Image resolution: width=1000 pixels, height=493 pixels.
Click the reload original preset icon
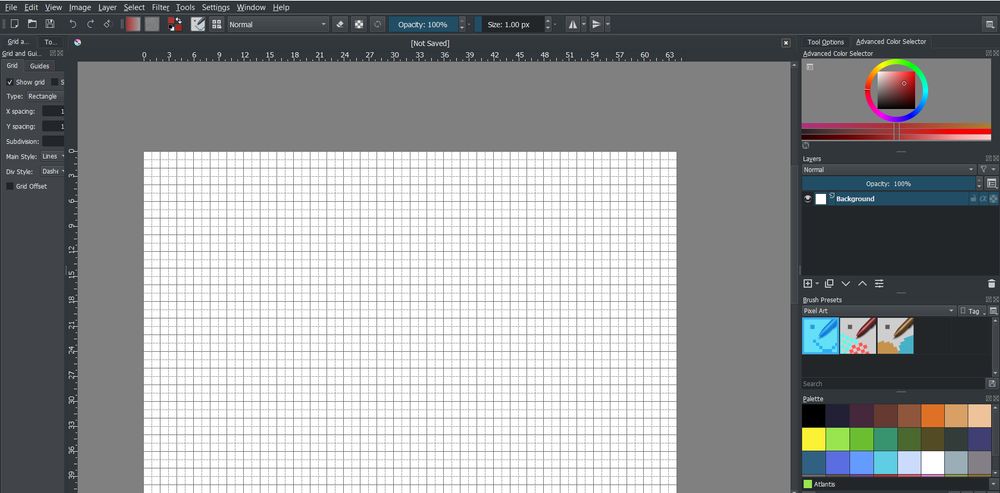378,24
